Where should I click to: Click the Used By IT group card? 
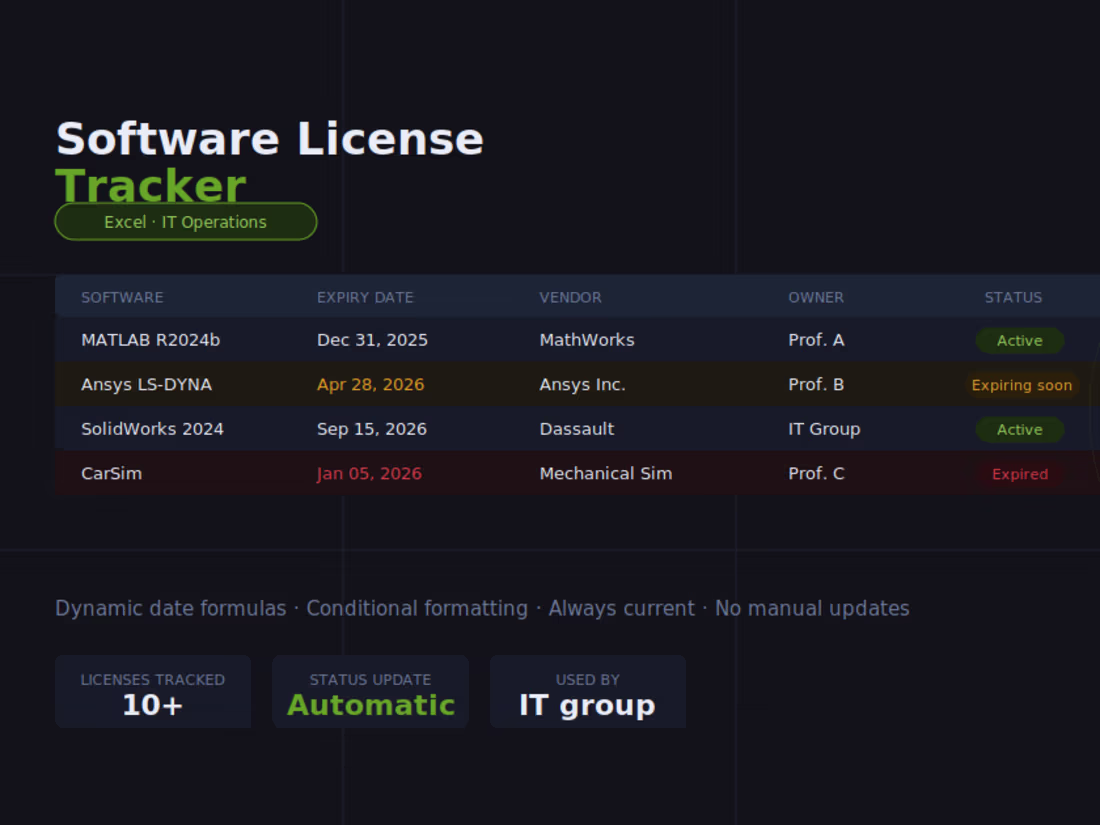coord(588,692)
